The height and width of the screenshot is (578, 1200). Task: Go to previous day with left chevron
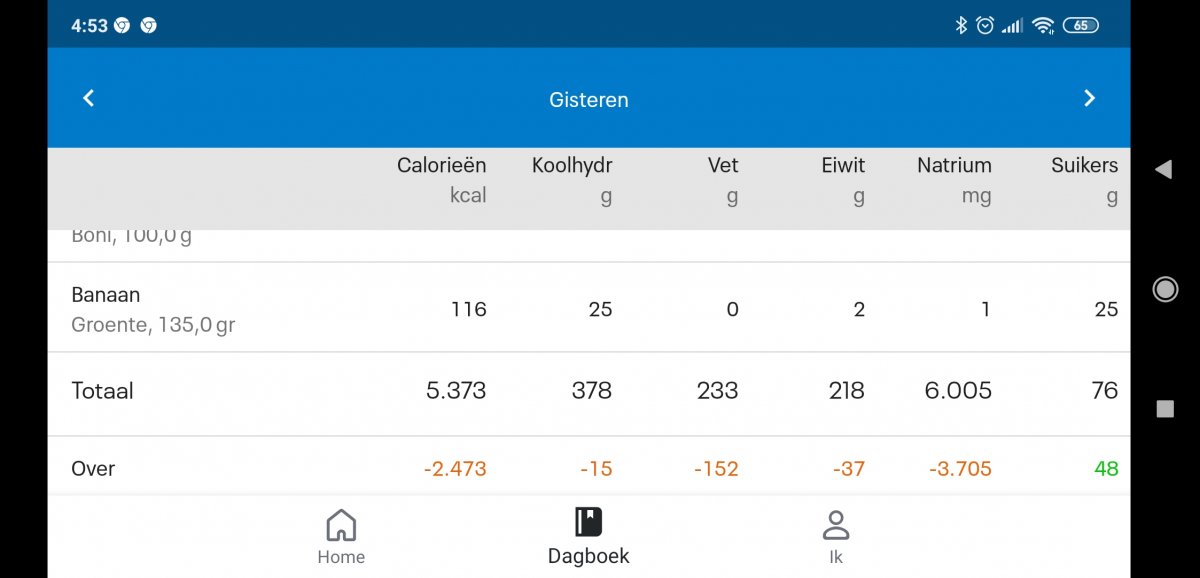click(88, 98)
